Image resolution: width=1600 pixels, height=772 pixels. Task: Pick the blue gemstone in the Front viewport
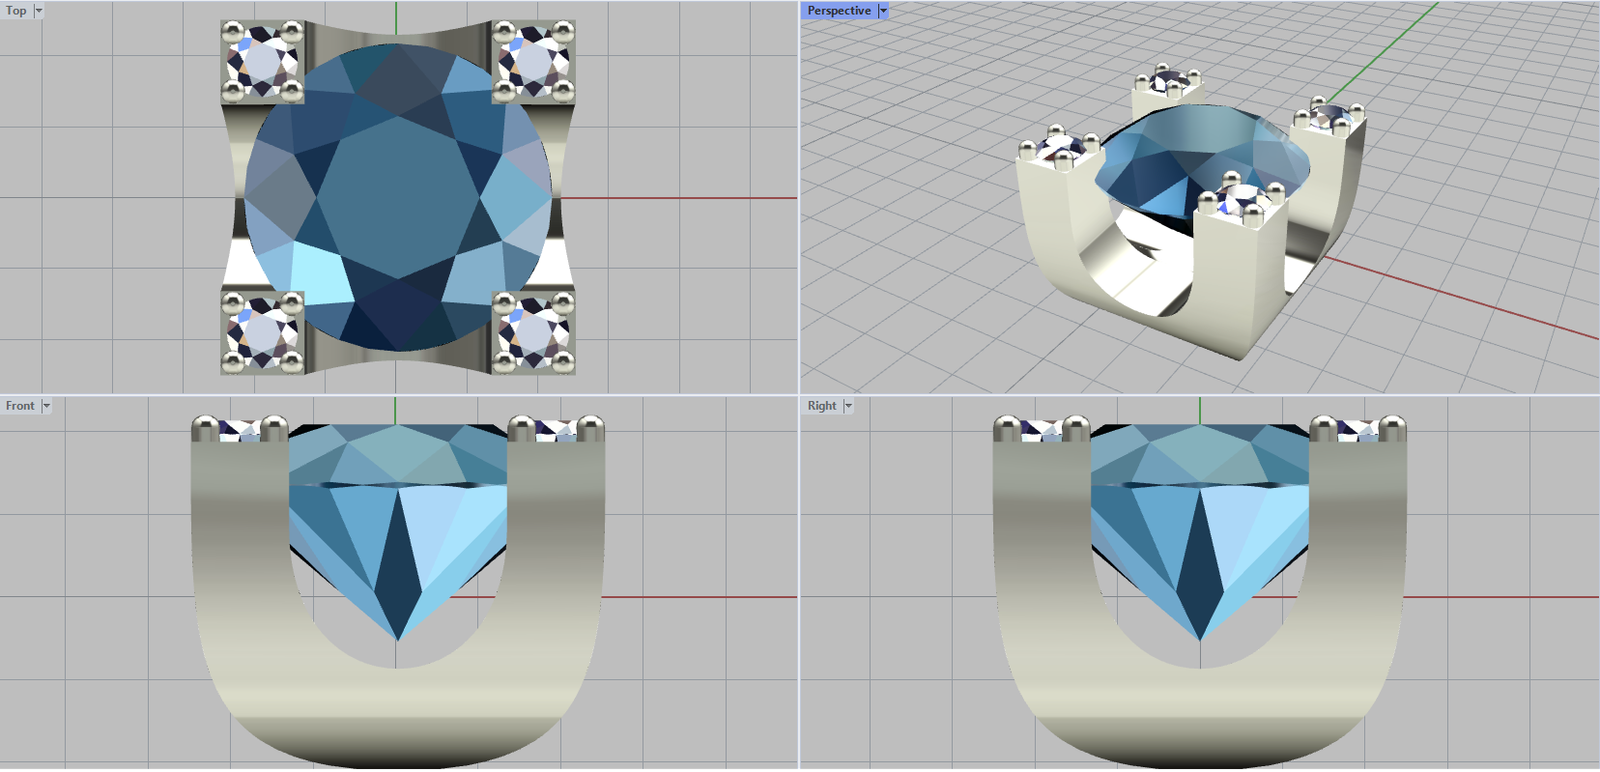398,530
